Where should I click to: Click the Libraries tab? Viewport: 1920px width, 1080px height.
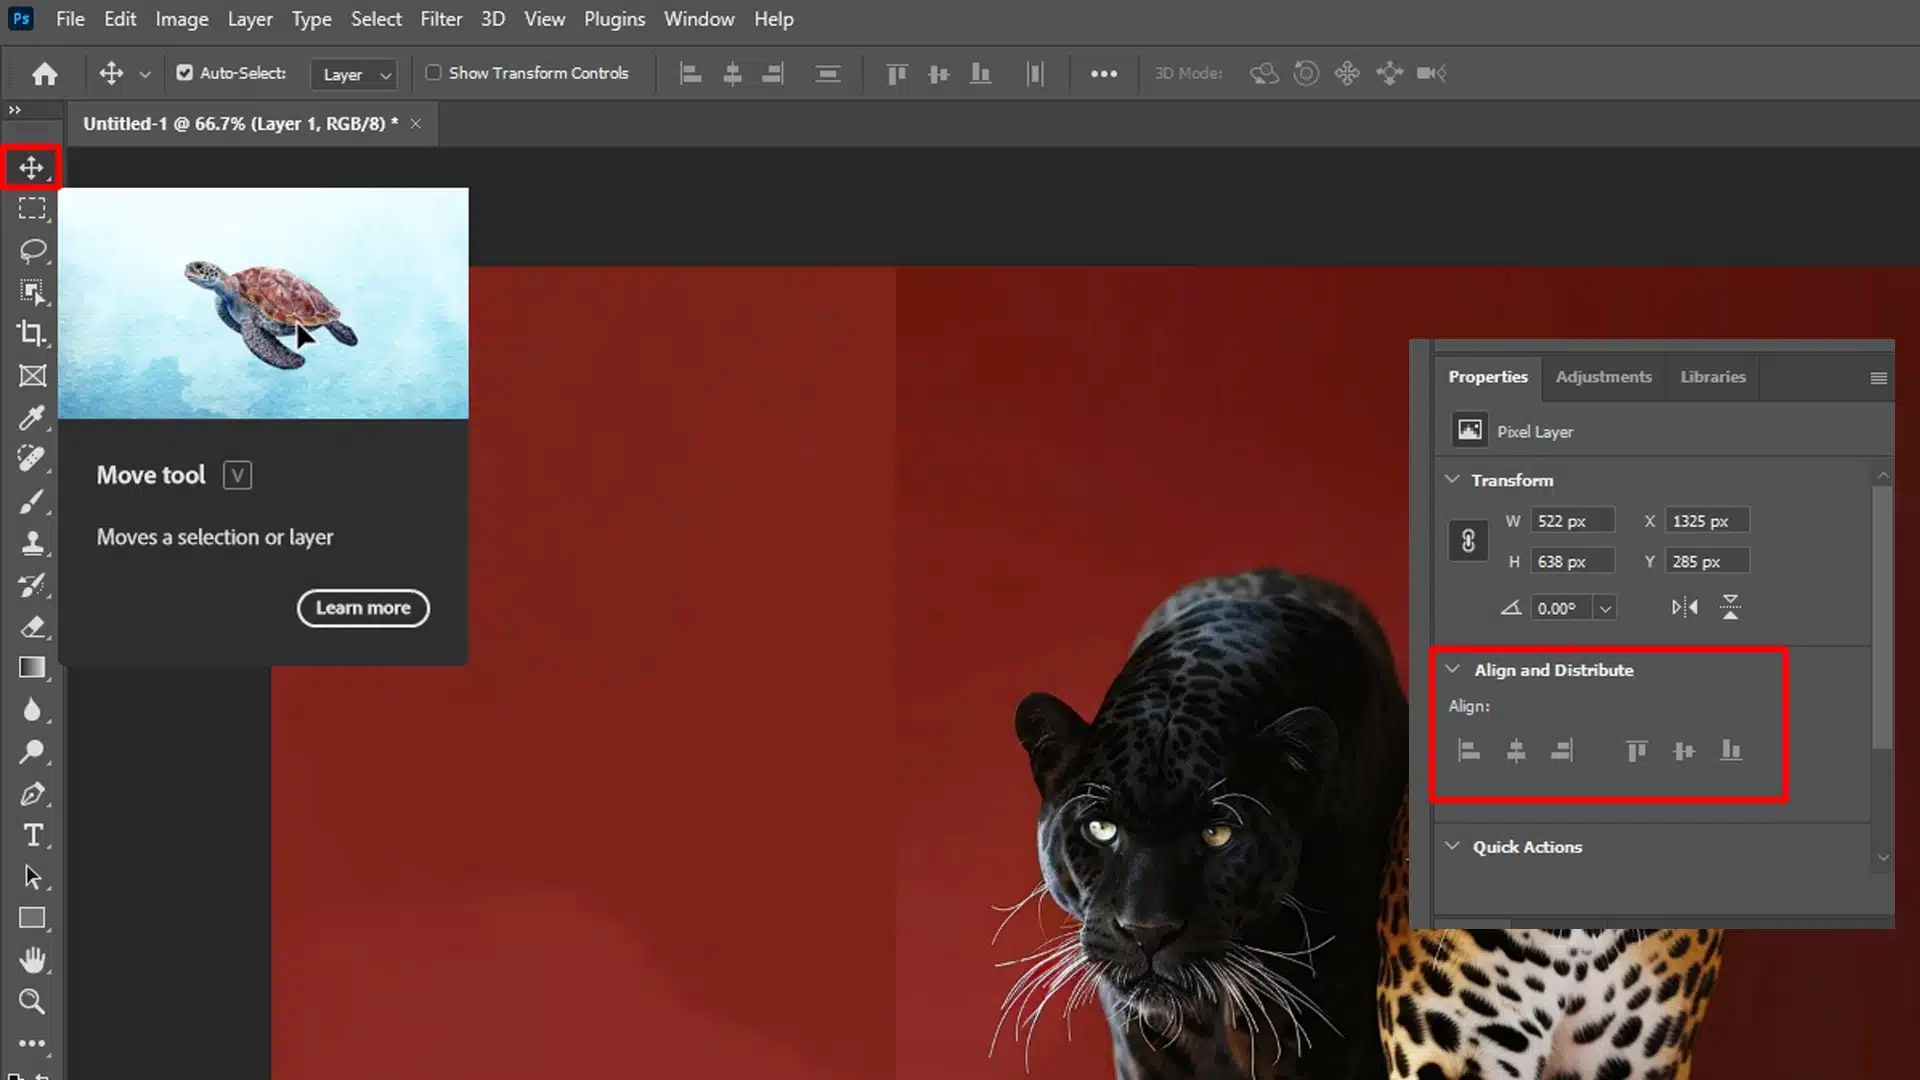point(1712,377)
